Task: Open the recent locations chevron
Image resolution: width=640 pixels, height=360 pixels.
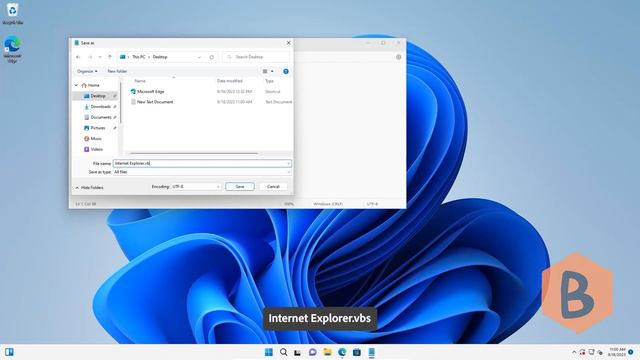Action: [100, 57]
